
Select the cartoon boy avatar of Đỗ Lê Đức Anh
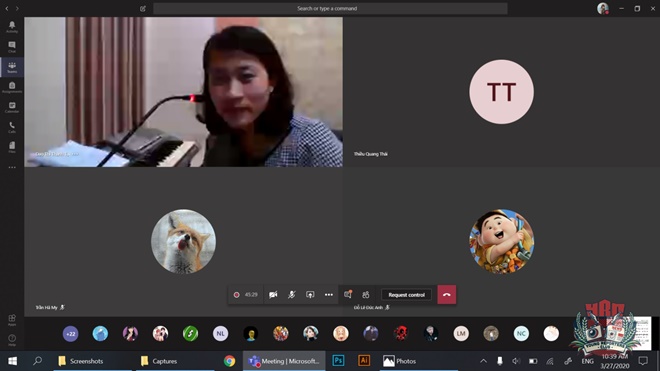point(501,241)
